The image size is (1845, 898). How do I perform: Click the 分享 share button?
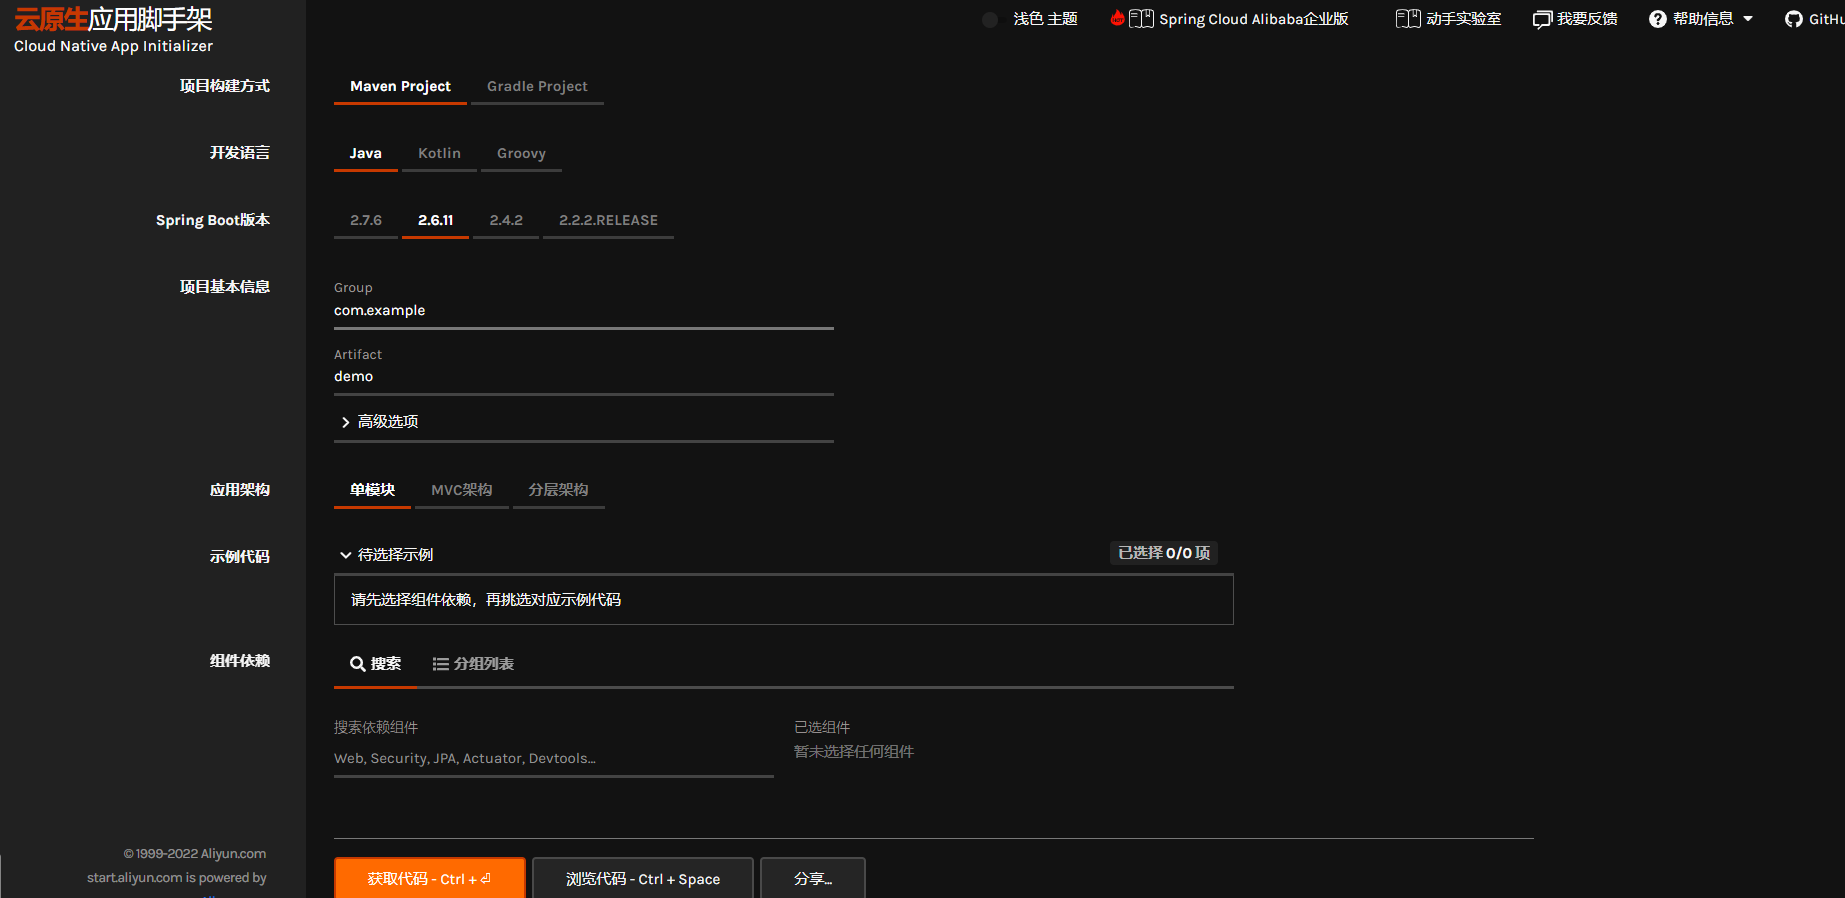point(813,879)
